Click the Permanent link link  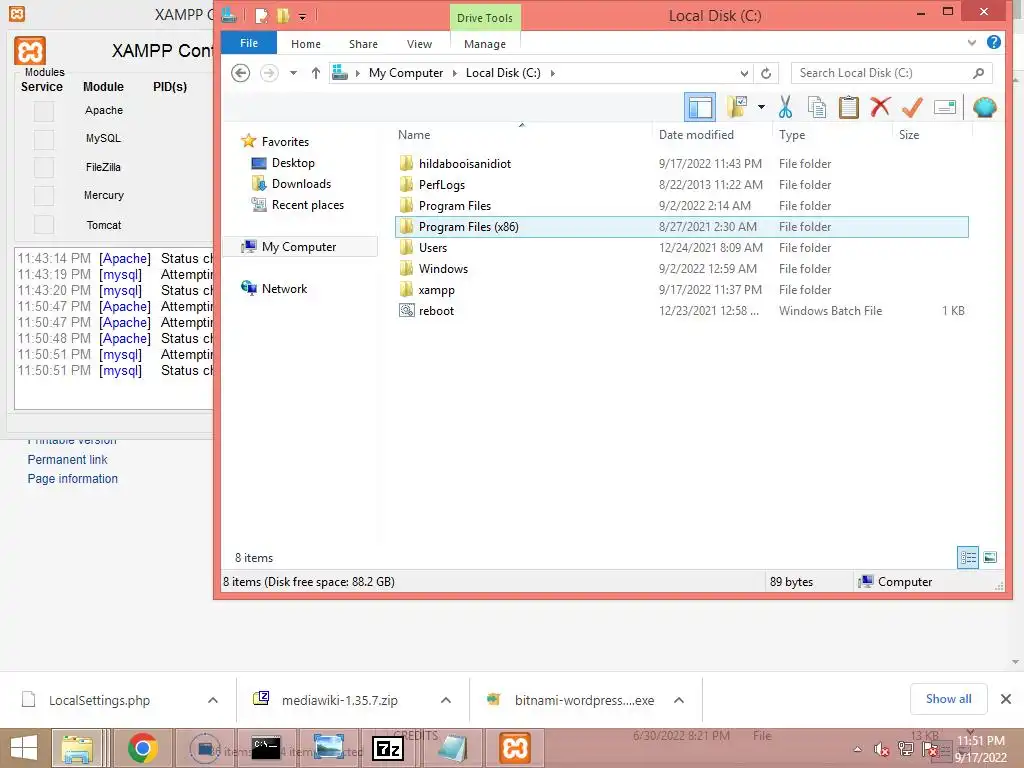point(67,460)
